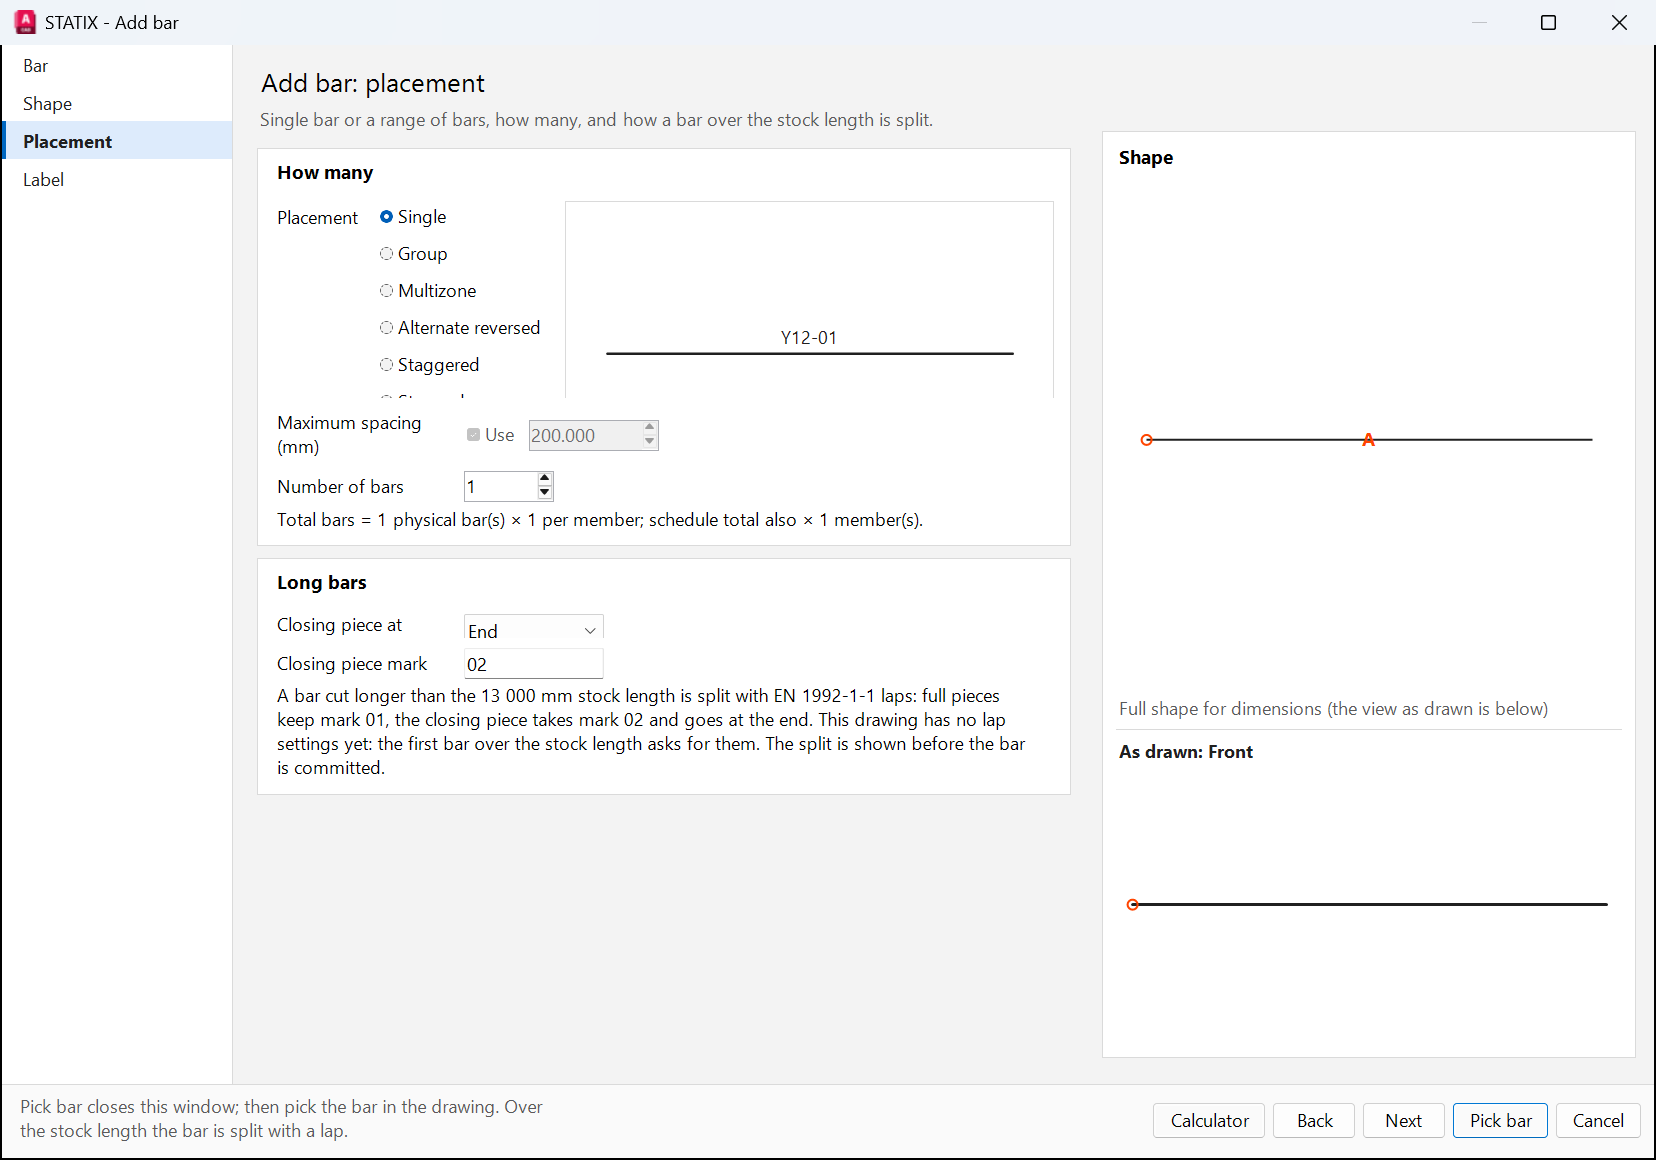Click the Y12-01 bar label in preview

[x=809, y=338]
